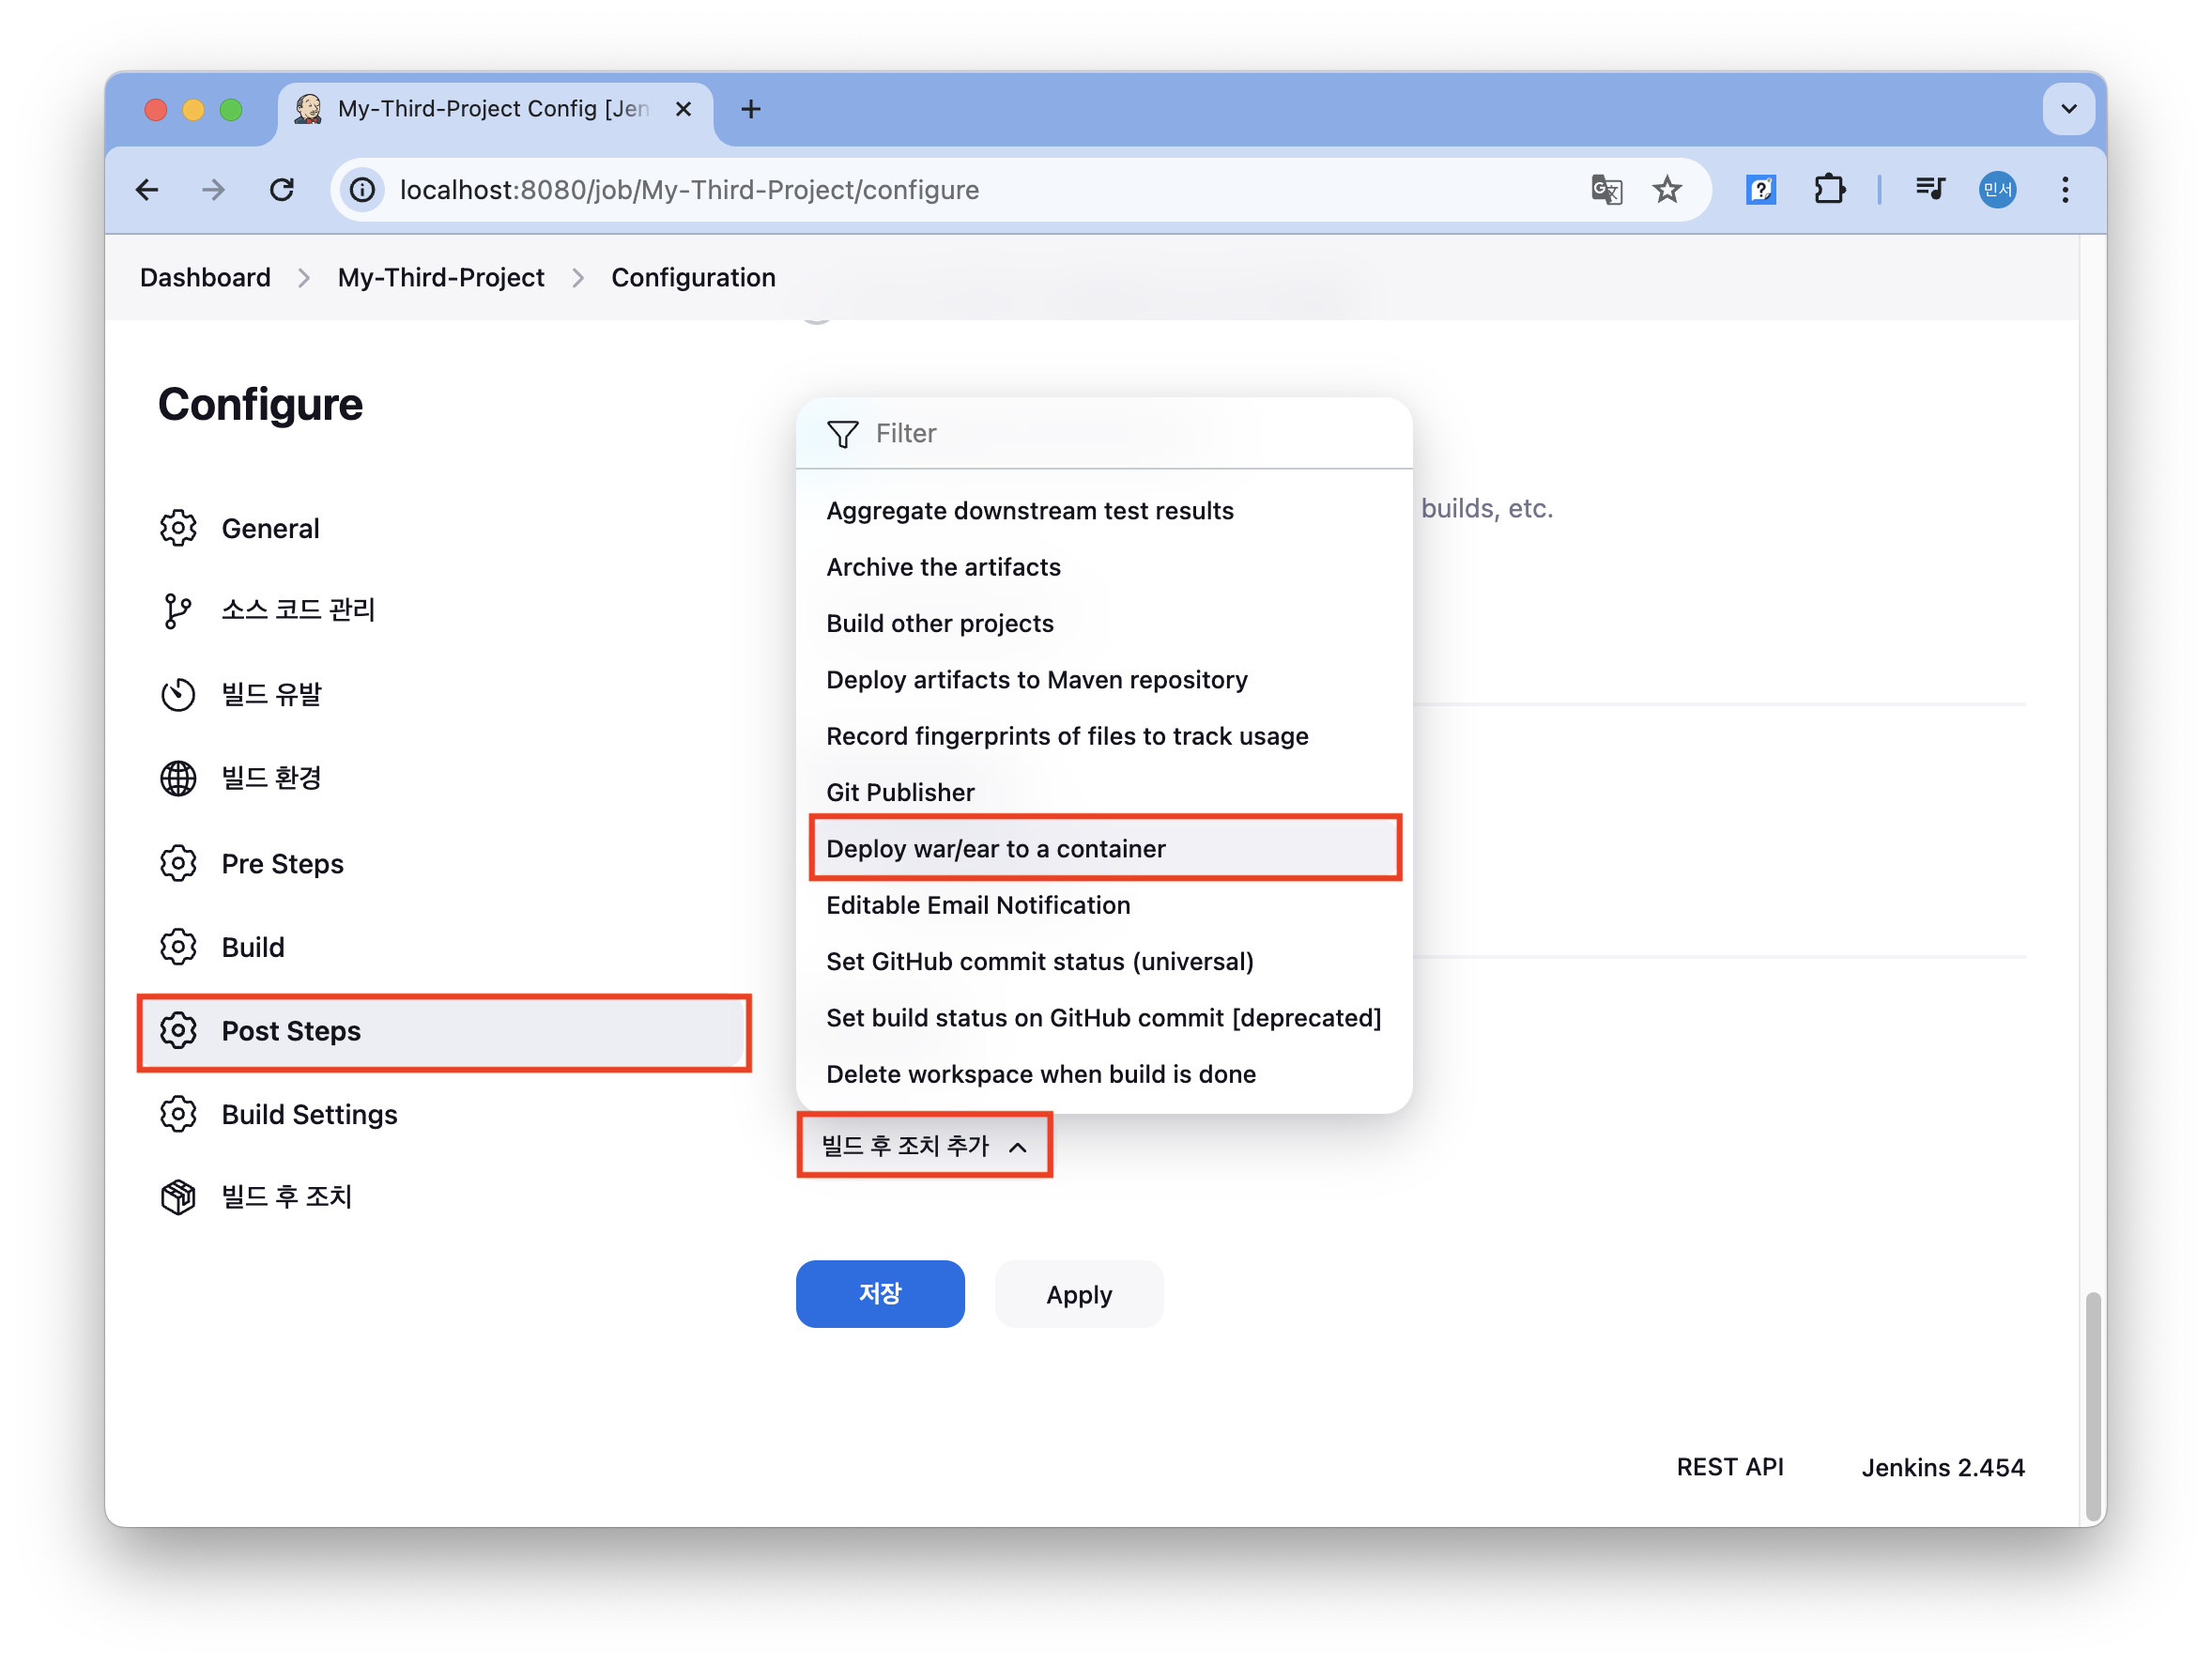Open the Chrome extensions puzzle icon
2212x1666 pixels.
tap(1829, 190)
